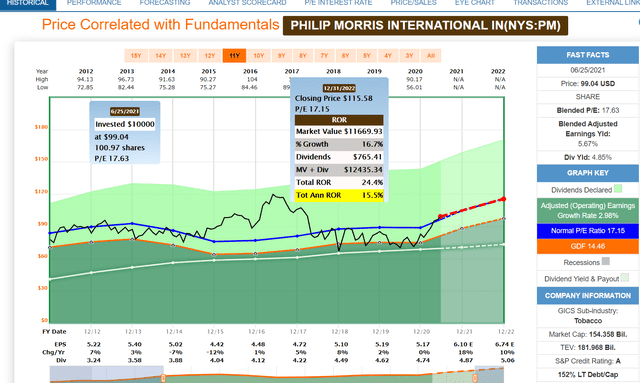Click the Graph Key panel header

pyautogui.click(x=588, y=173)
